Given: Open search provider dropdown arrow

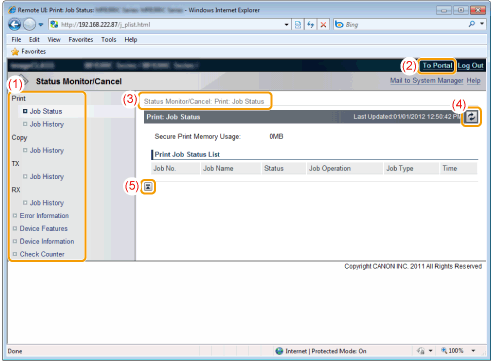Looking at the screenshot, I should pyautogui.click(x=482, y=24).
